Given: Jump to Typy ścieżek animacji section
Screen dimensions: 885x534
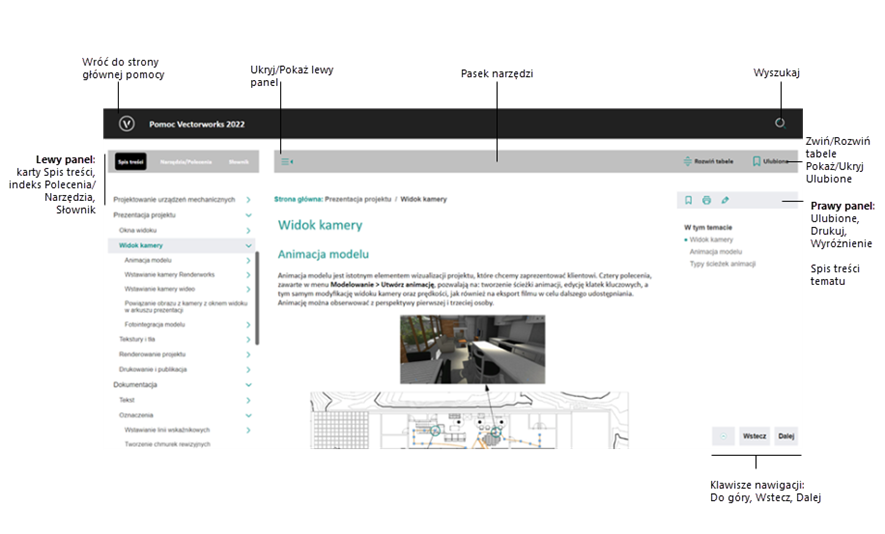Looking at the screenshot, I should click(722, 264).
